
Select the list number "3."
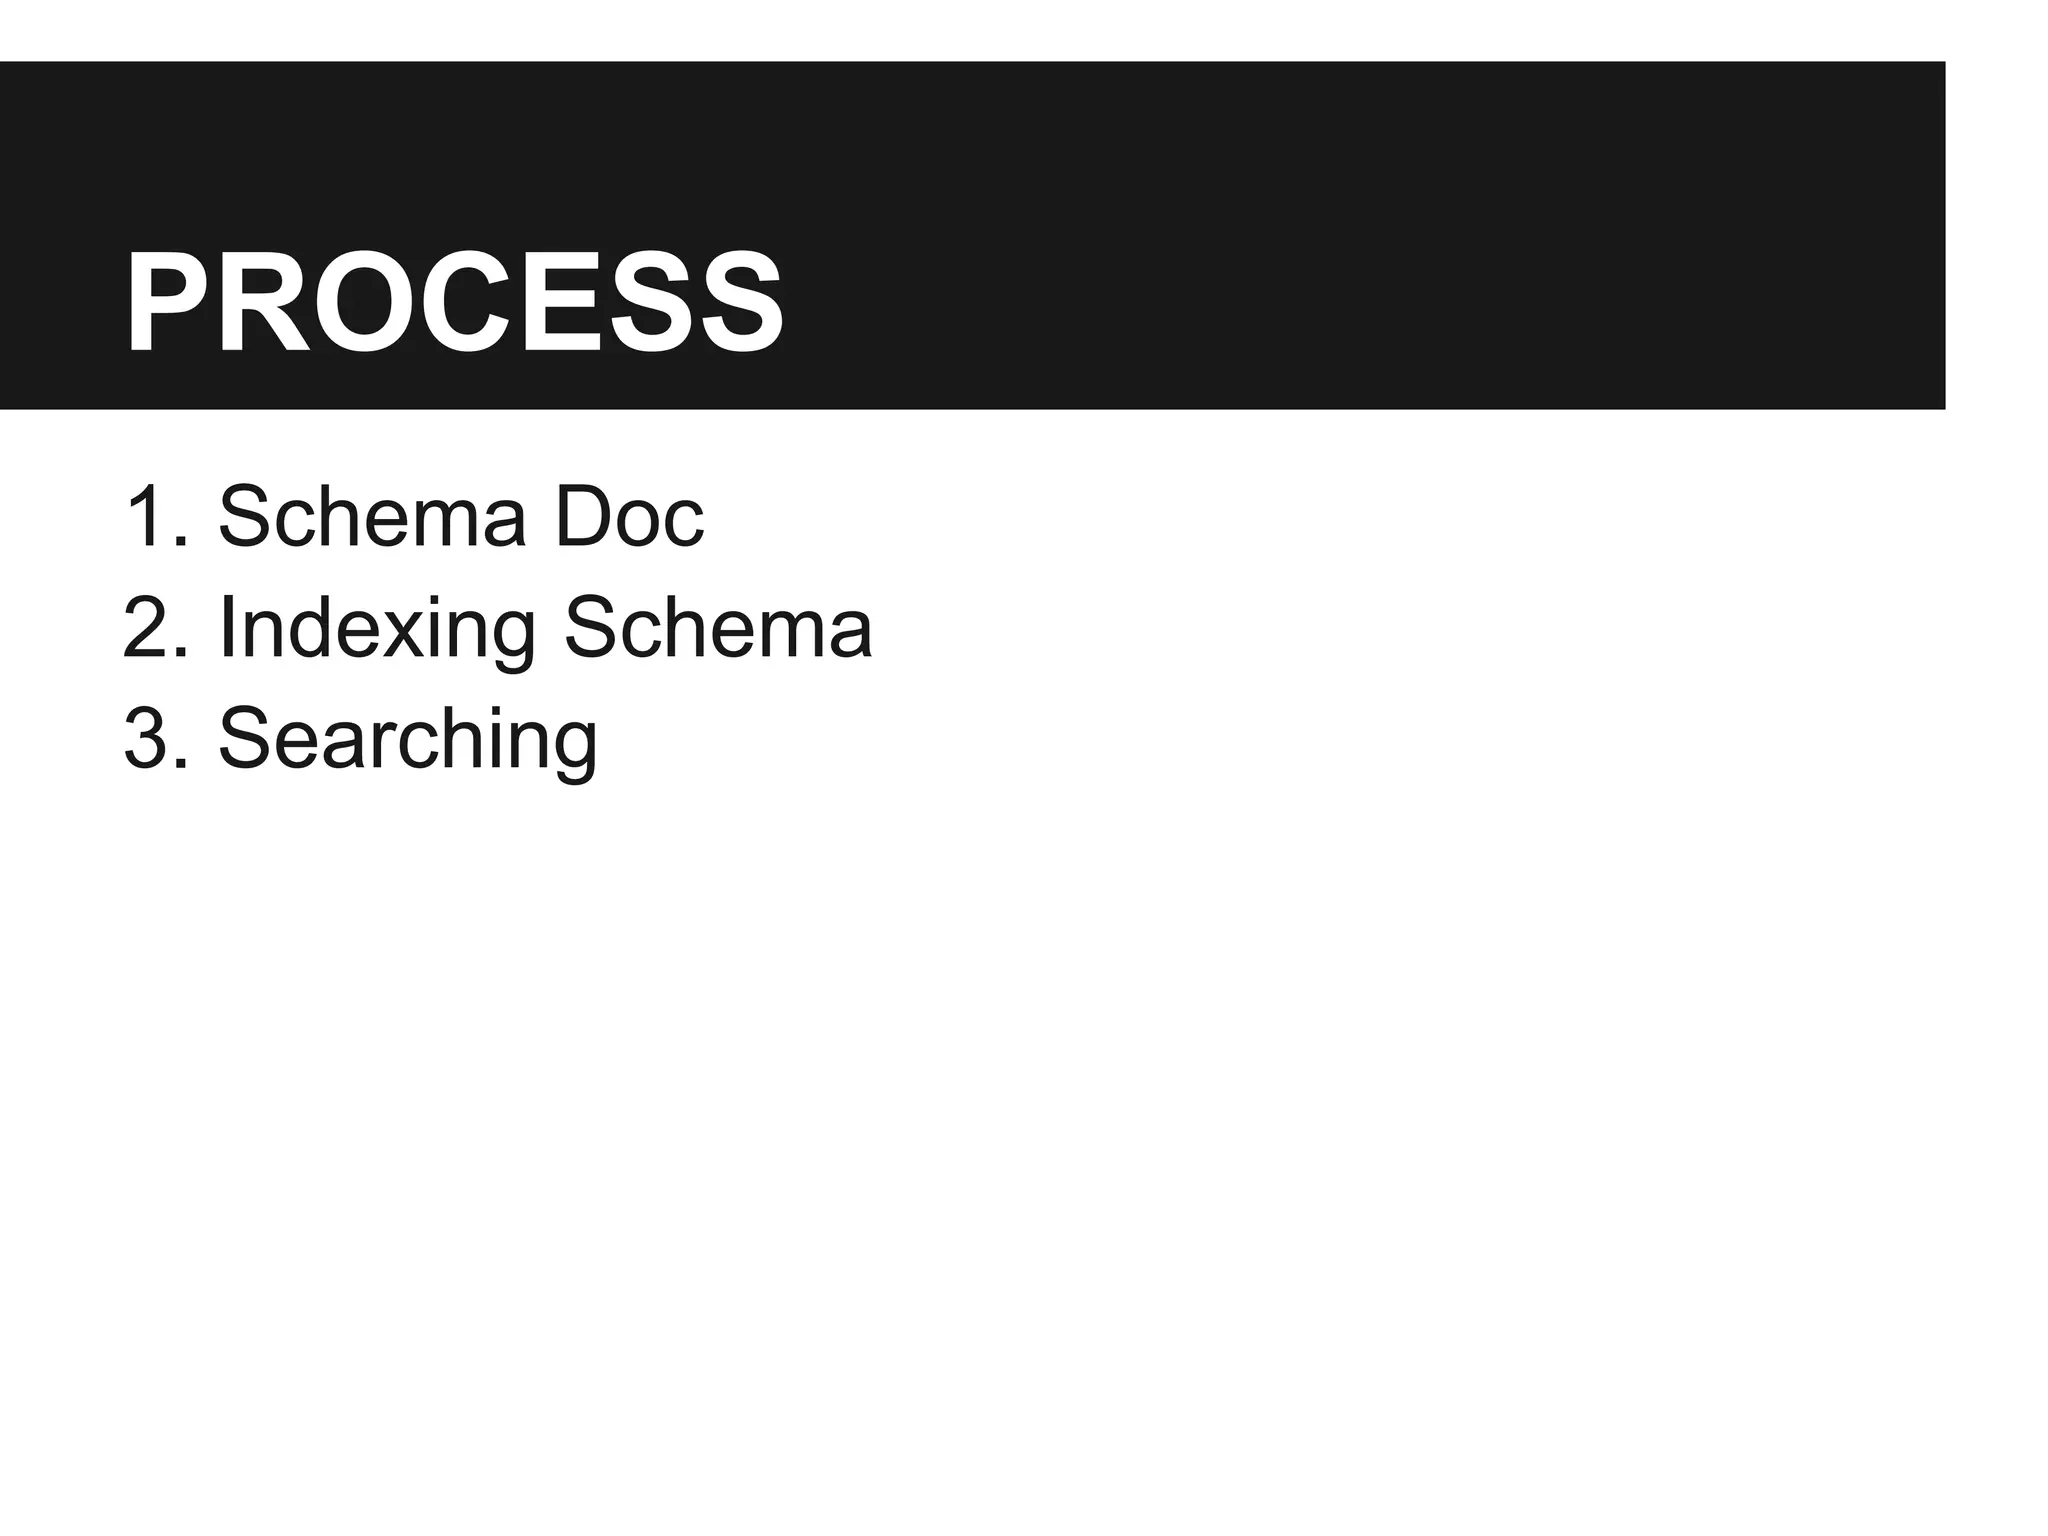tap(155, 739)
